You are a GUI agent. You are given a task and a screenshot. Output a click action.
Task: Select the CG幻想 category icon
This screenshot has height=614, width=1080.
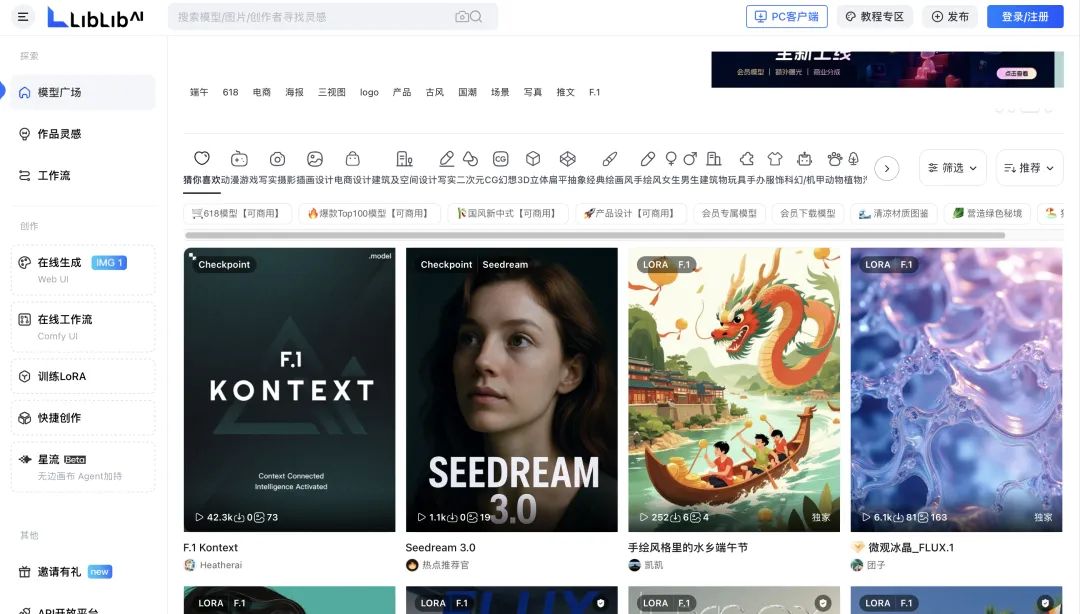pos(501,159)
